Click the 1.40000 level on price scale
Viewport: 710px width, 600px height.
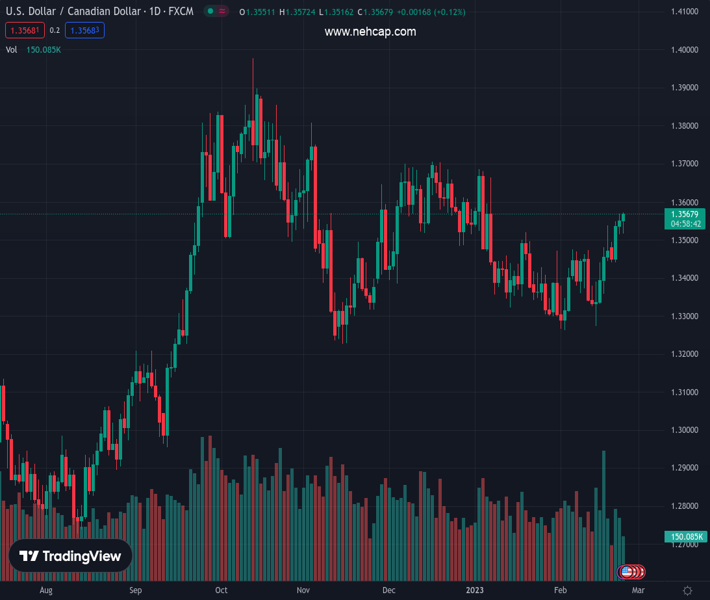click(x=684, y=50)
